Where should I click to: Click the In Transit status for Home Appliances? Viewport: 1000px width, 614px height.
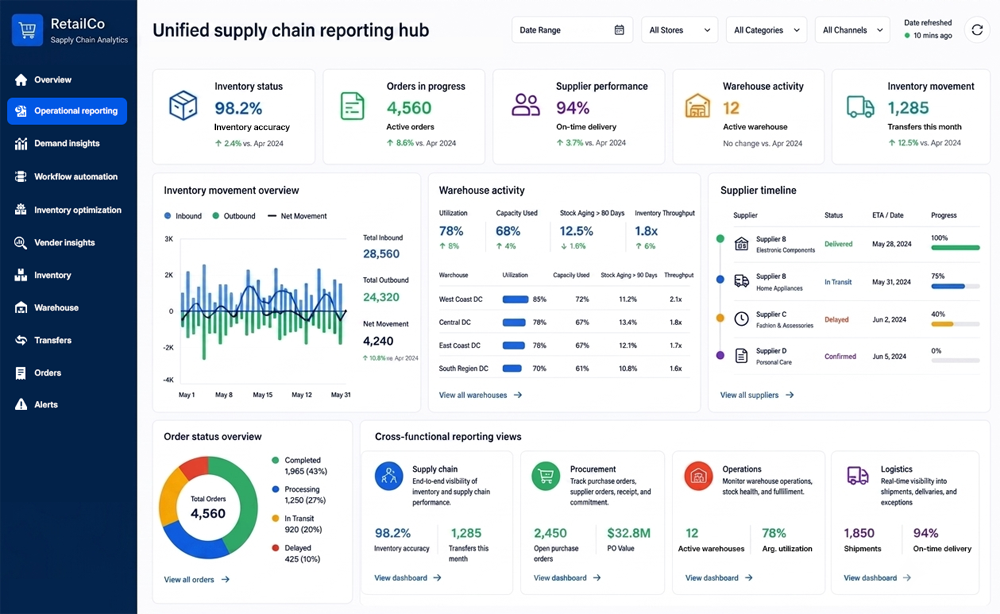pyautogui.click(x=838, y=282)
